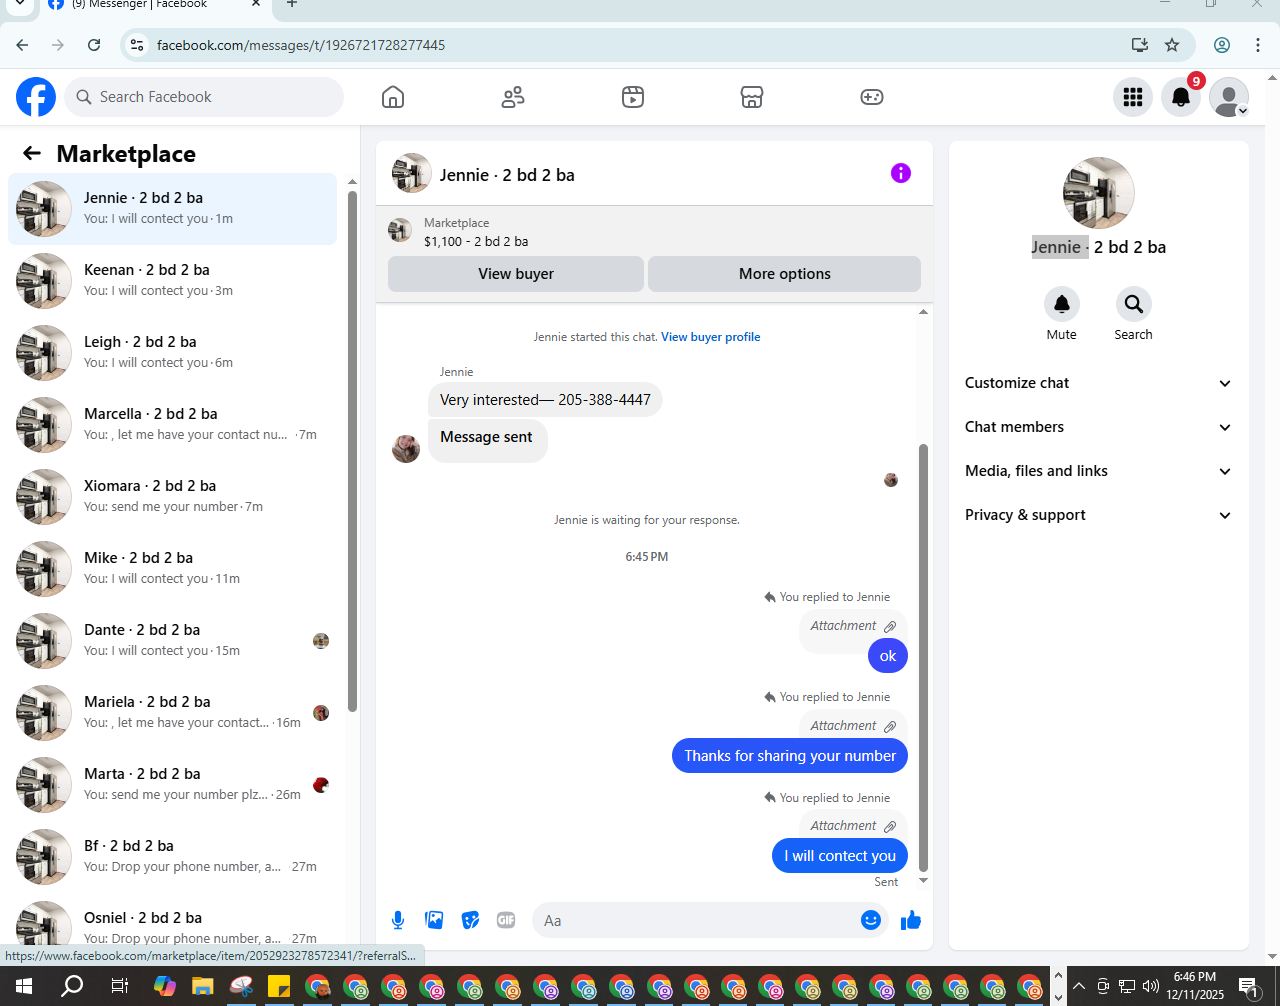Open the taskbar clock showing 6:46 PM
The height and width of the screenshot is (1006, 1280).
point(1195,986)
